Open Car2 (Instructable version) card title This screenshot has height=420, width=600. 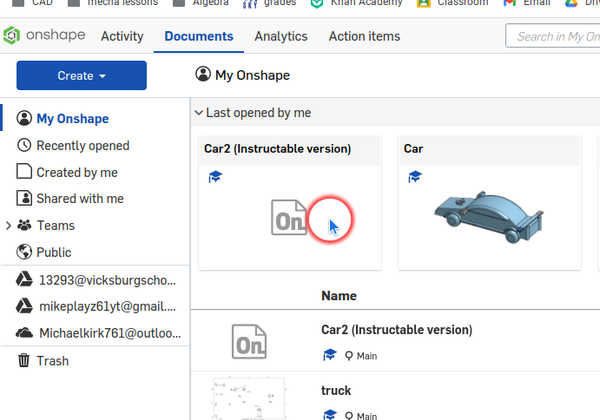277,149
